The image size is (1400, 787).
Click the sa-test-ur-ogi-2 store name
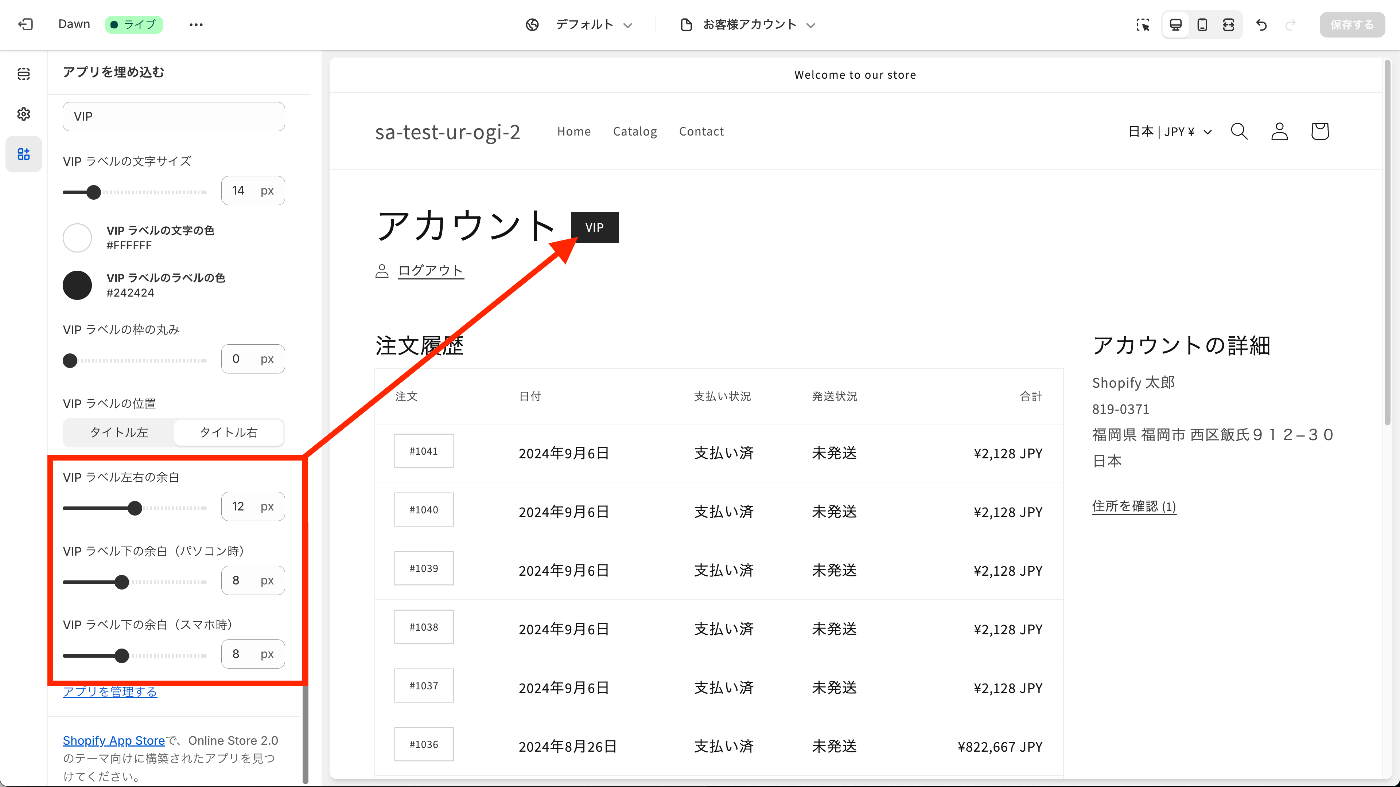point(448,132)
